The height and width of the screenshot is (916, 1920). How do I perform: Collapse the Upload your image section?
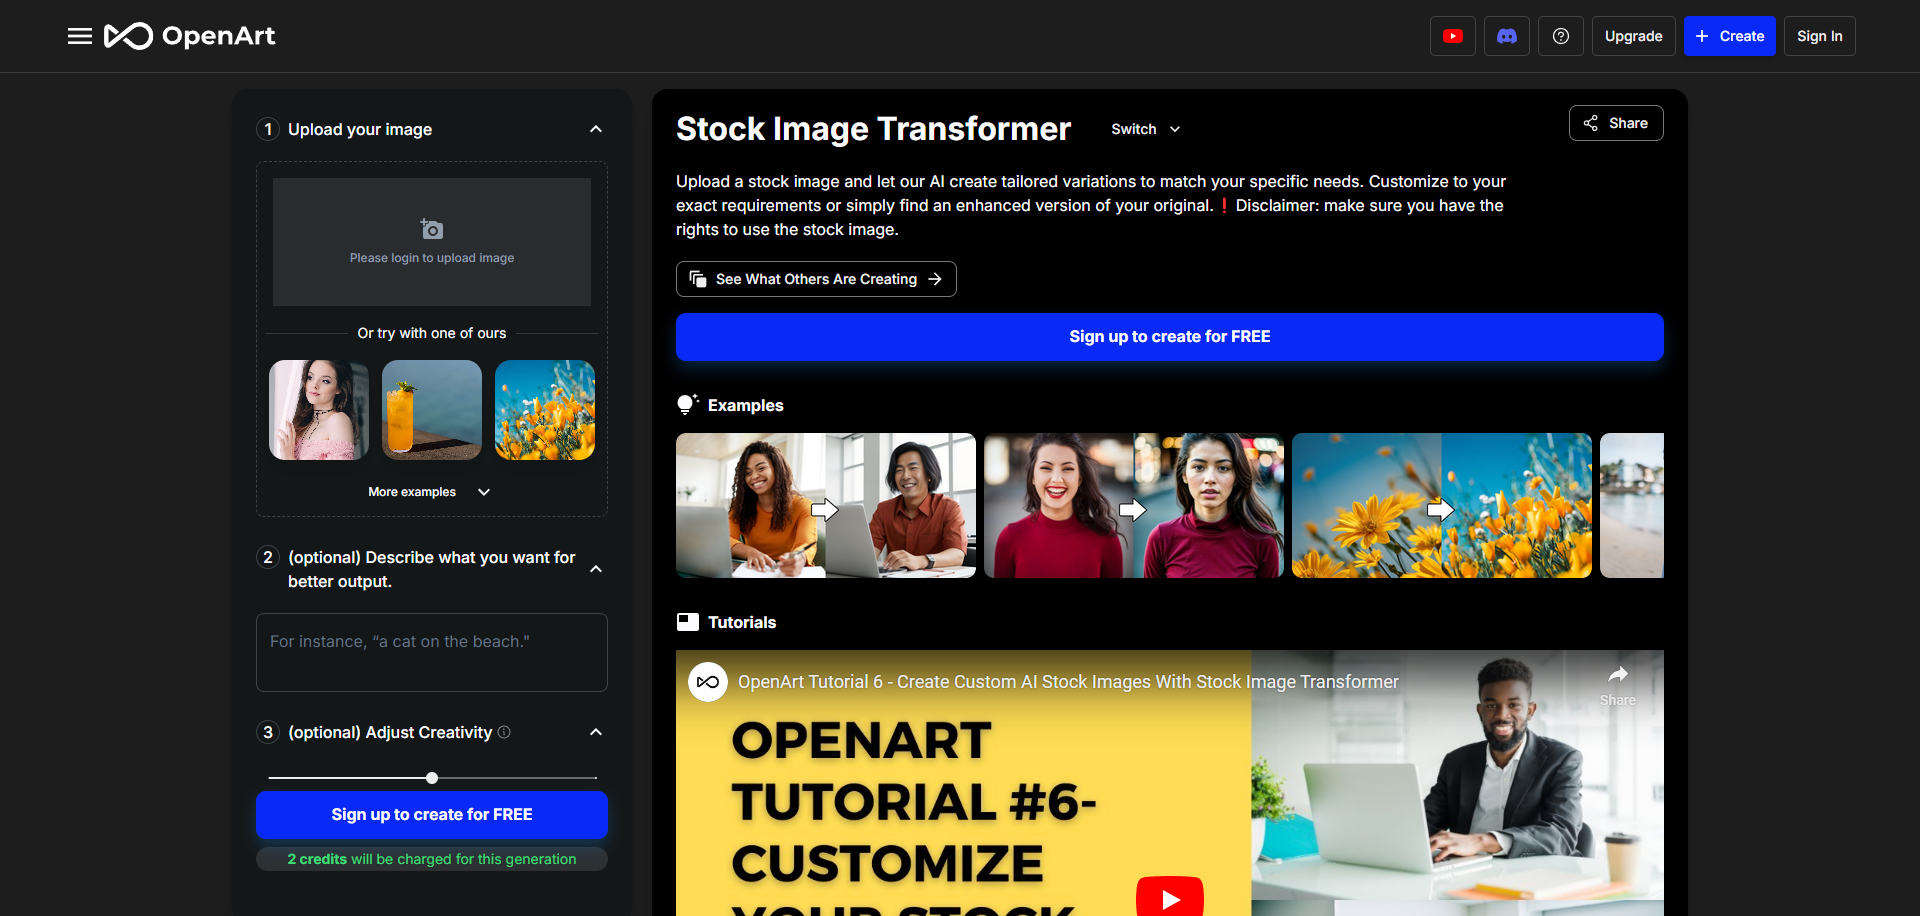tap(596, 129)
